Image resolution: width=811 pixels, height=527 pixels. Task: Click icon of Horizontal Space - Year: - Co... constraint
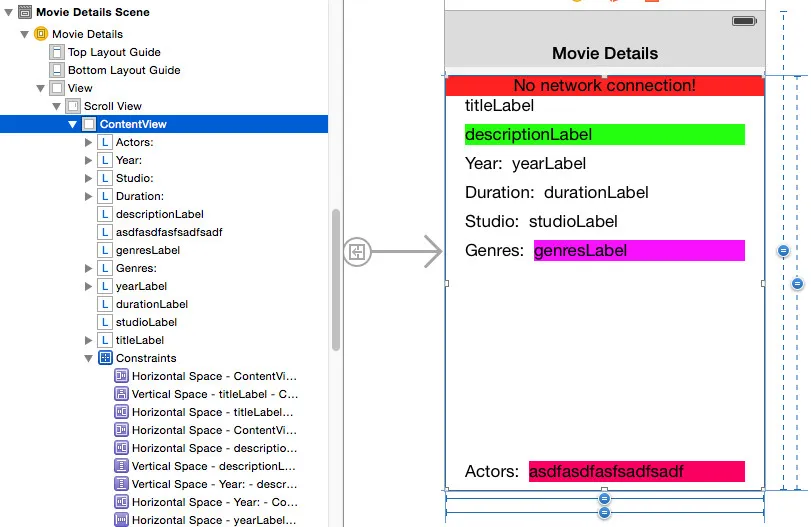point(121,502)
